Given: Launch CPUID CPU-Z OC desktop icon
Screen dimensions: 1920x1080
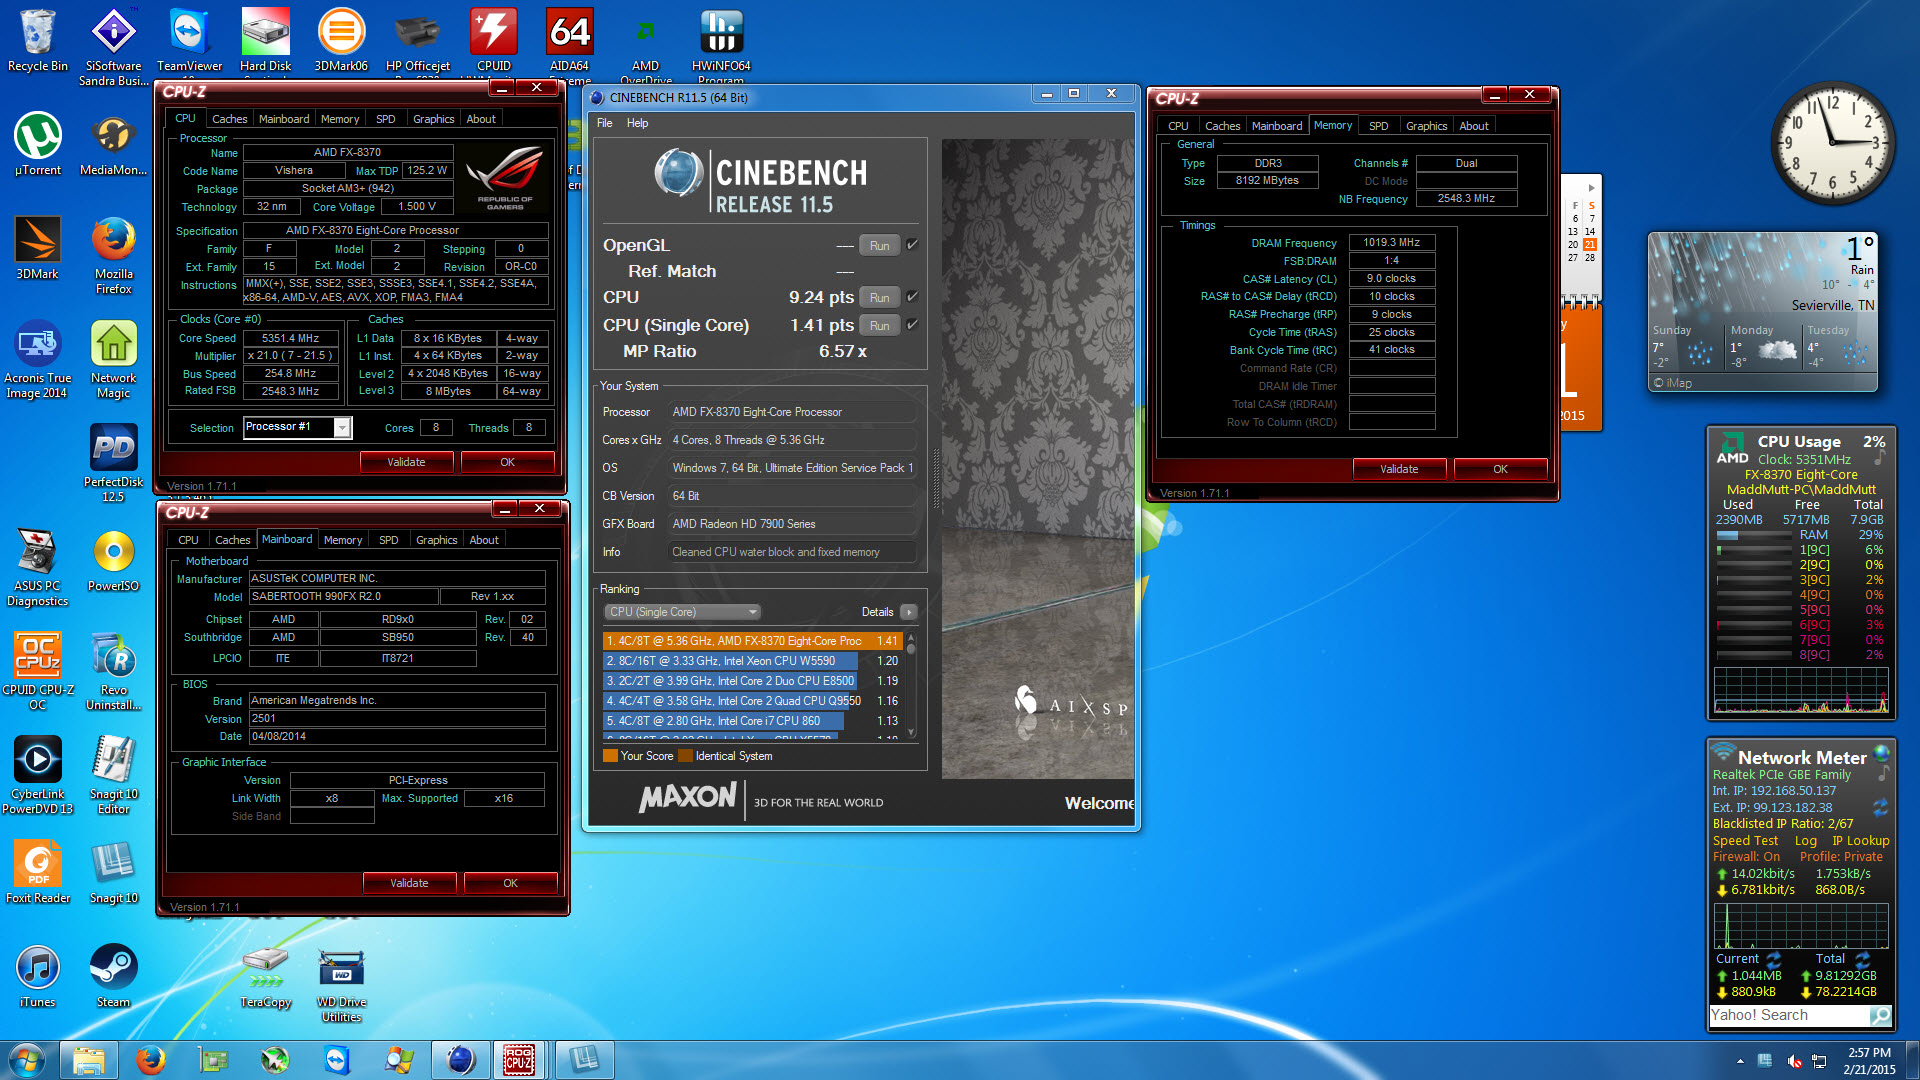Looking at the screenshot, I should click(38, 671).
